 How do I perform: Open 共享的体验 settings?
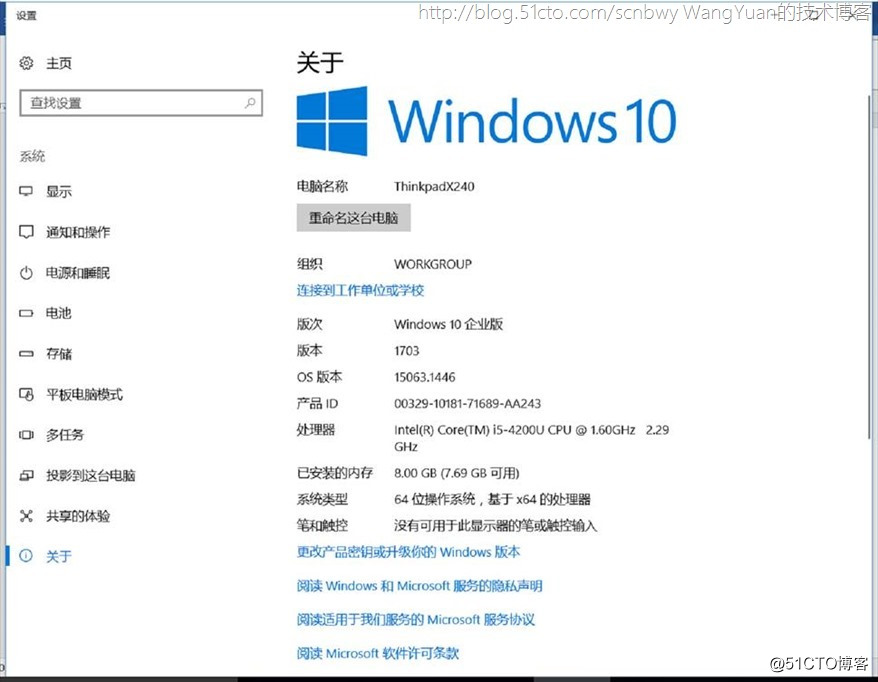pyautogui.click(x=78, y=516)
